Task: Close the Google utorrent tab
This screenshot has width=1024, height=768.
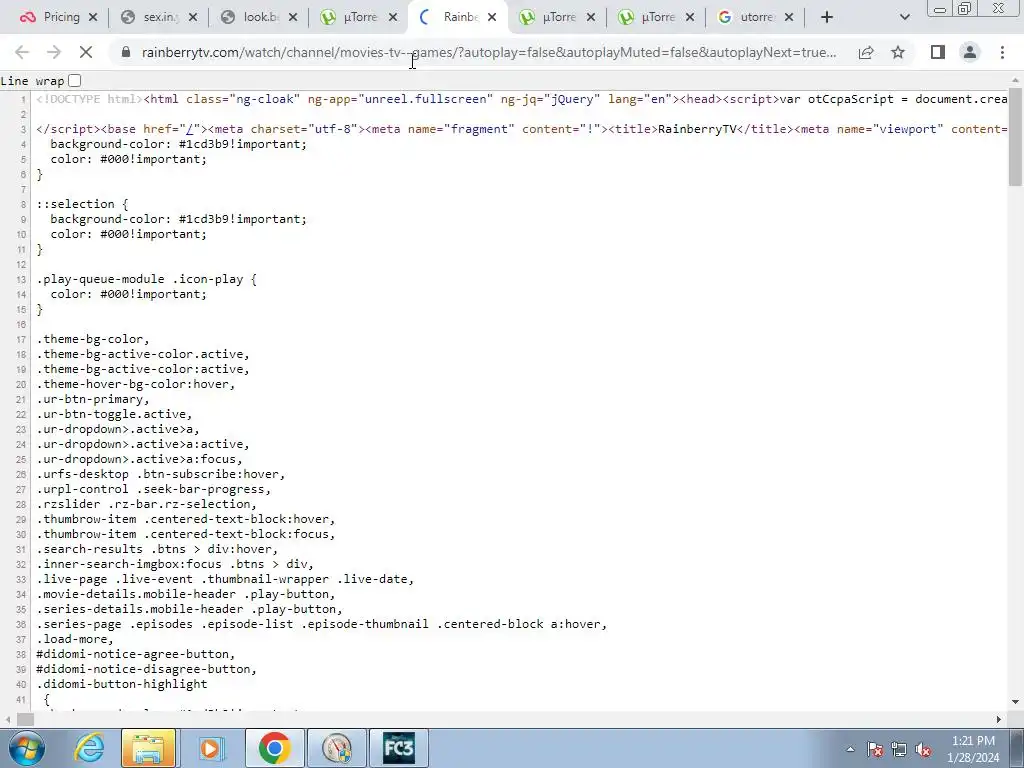Action: tap(789, 18)
